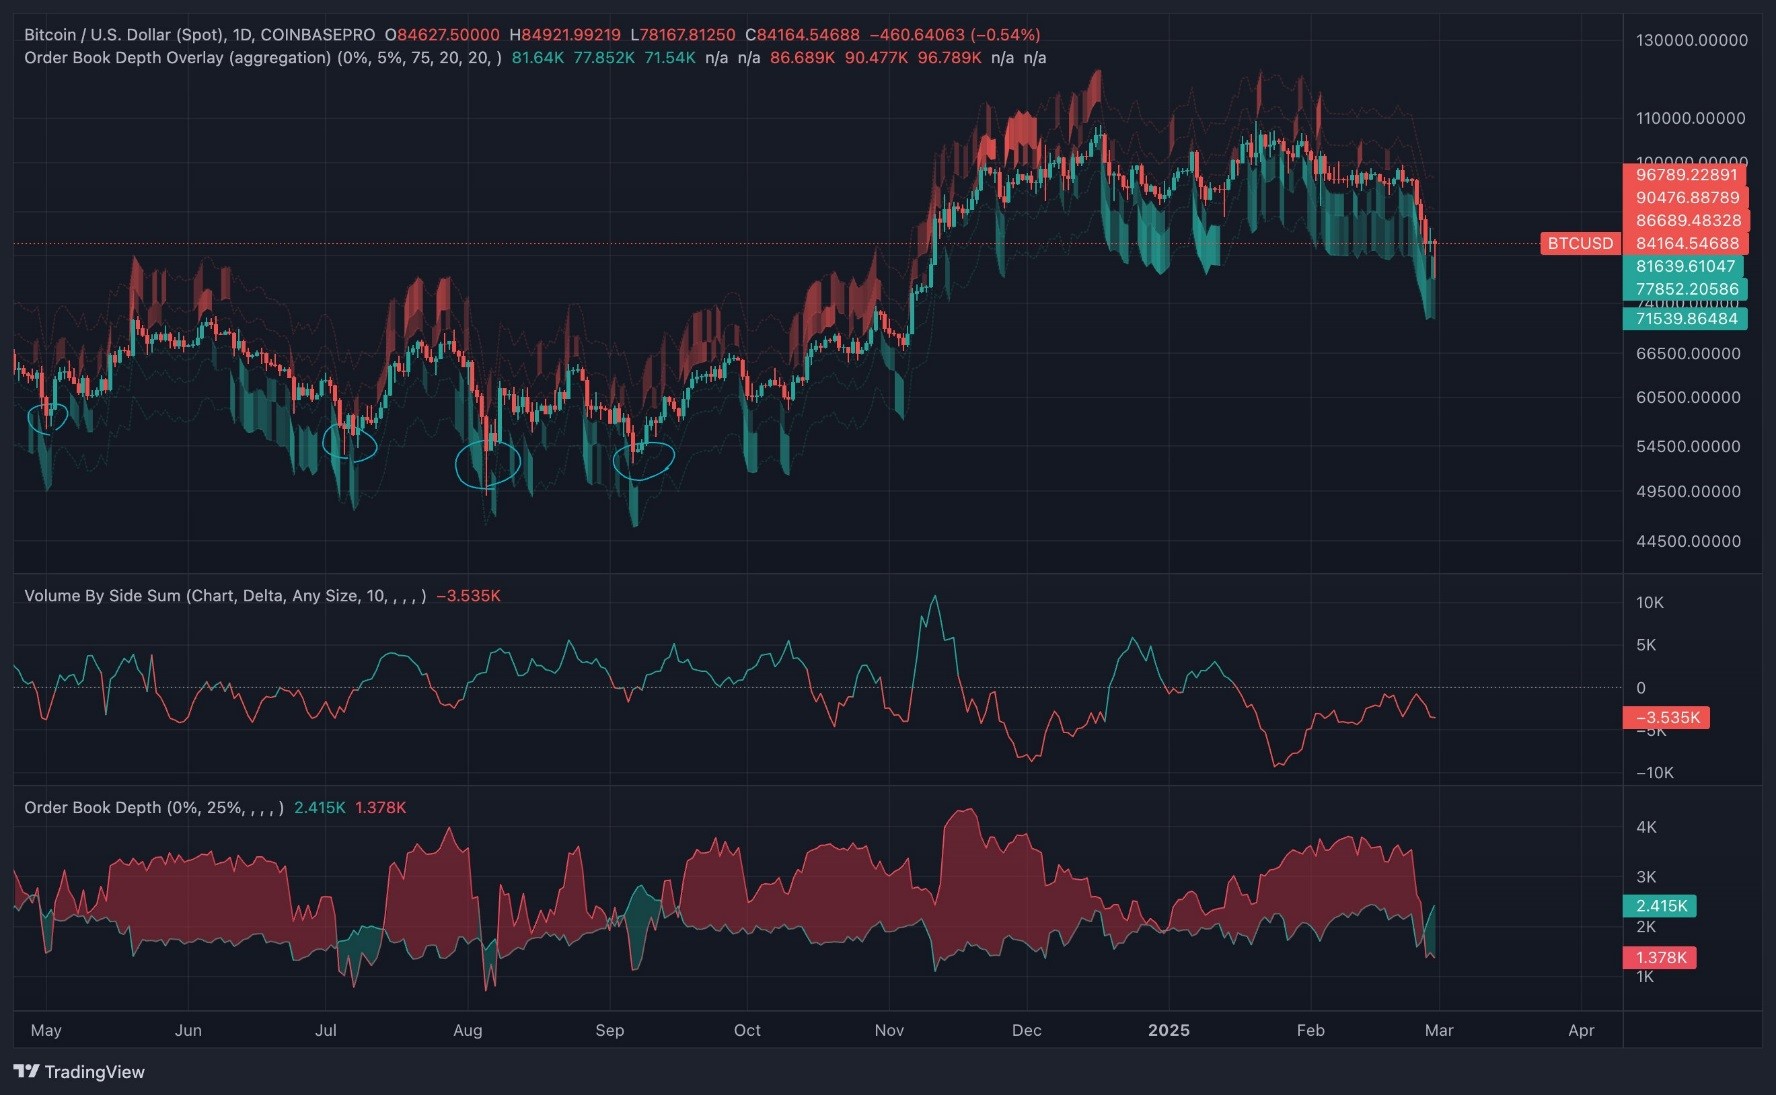Click the 5K volume axis label

click(1646, 644)
